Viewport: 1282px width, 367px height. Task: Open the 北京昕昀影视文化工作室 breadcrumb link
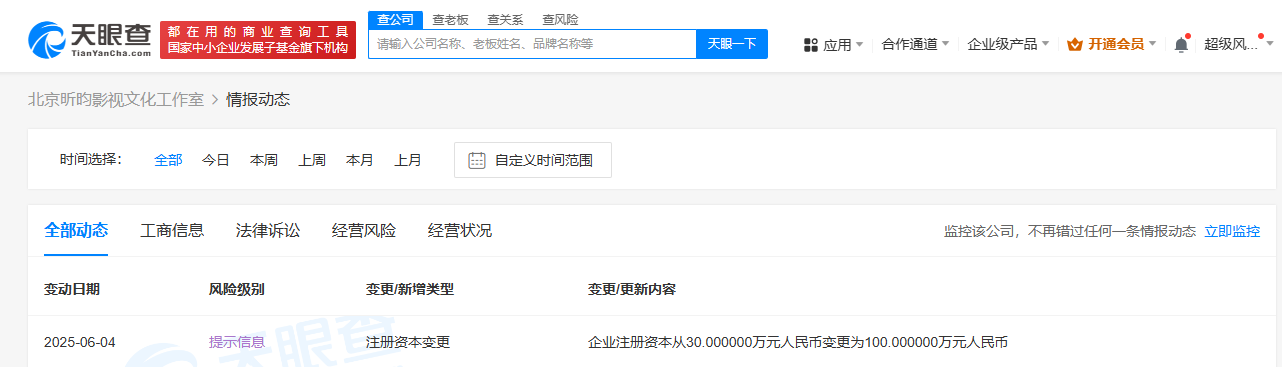click(115, 100)
